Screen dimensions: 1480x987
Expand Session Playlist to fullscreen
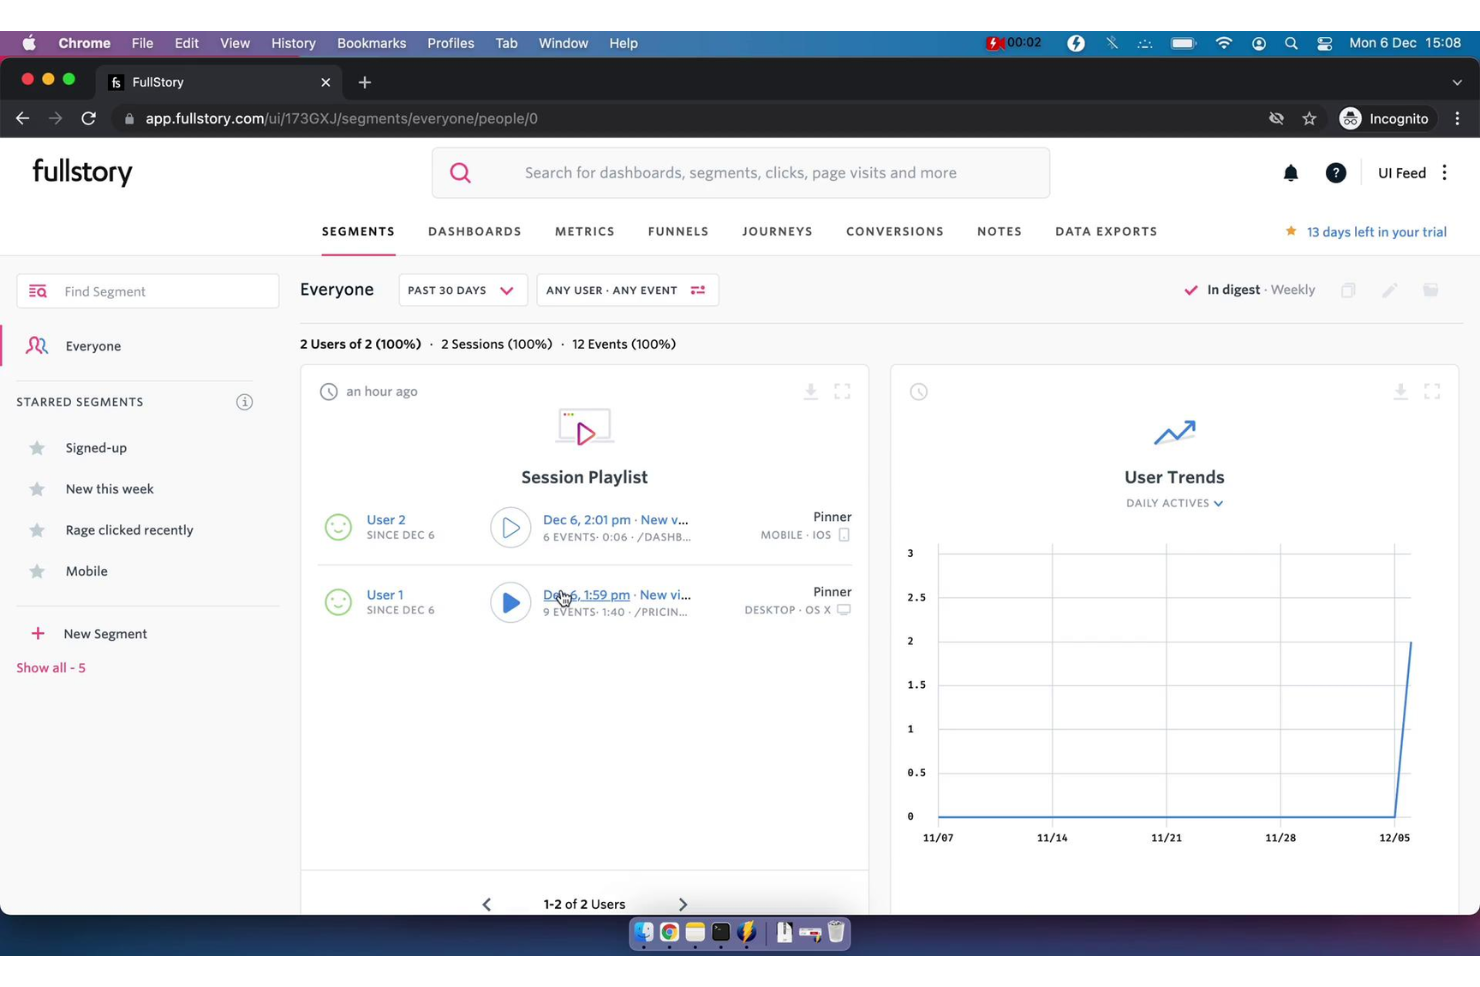(x=842, y=392)
